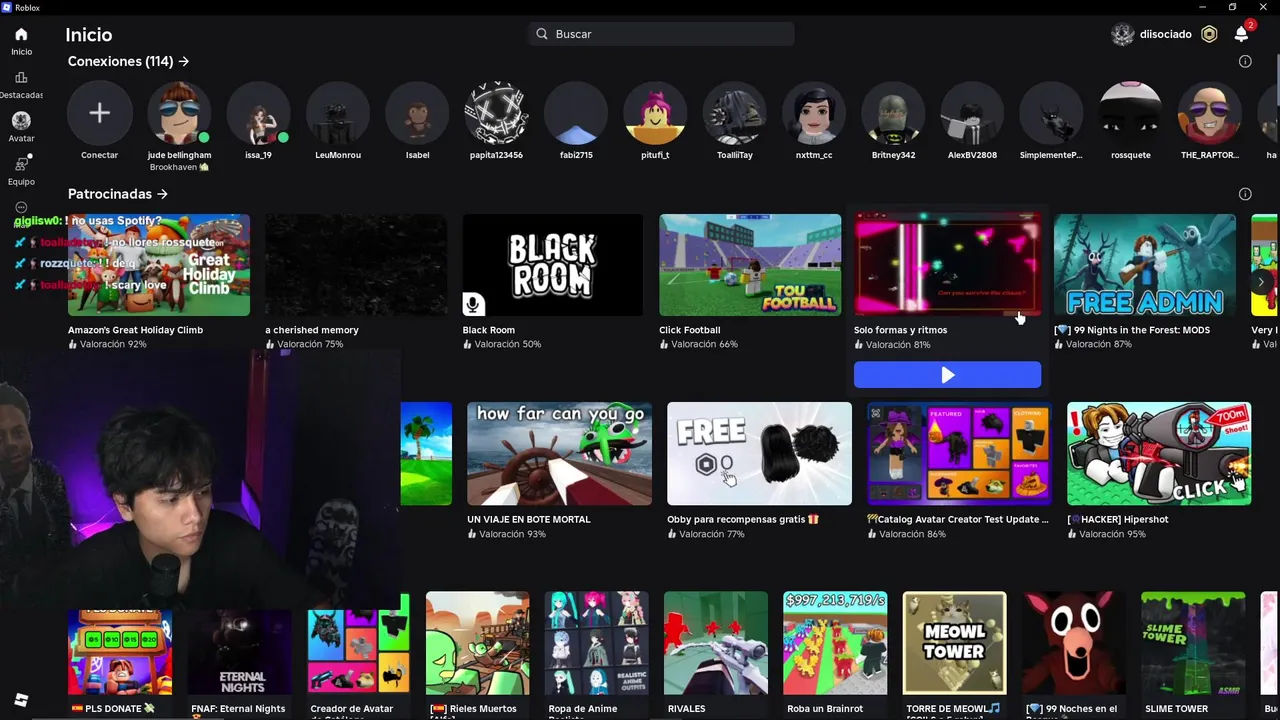Focus the Buscar search field
Image resolution: width=1280 pixels, height=720 pixels.
[661, 34]
